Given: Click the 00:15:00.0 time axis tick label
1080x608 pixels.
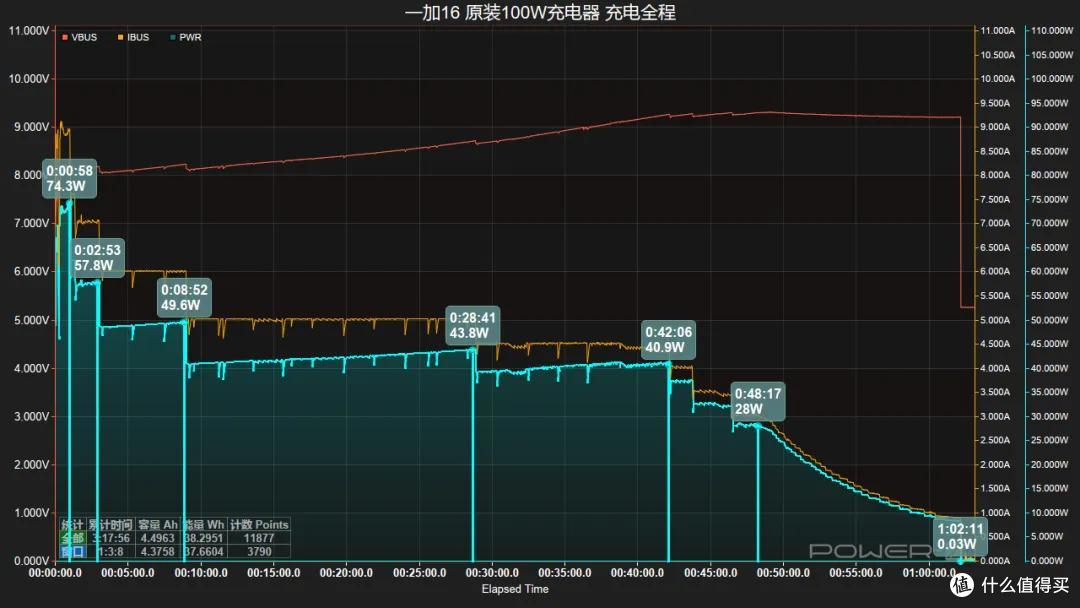Looking at the screenshot, I should click(x=273, y=573).
